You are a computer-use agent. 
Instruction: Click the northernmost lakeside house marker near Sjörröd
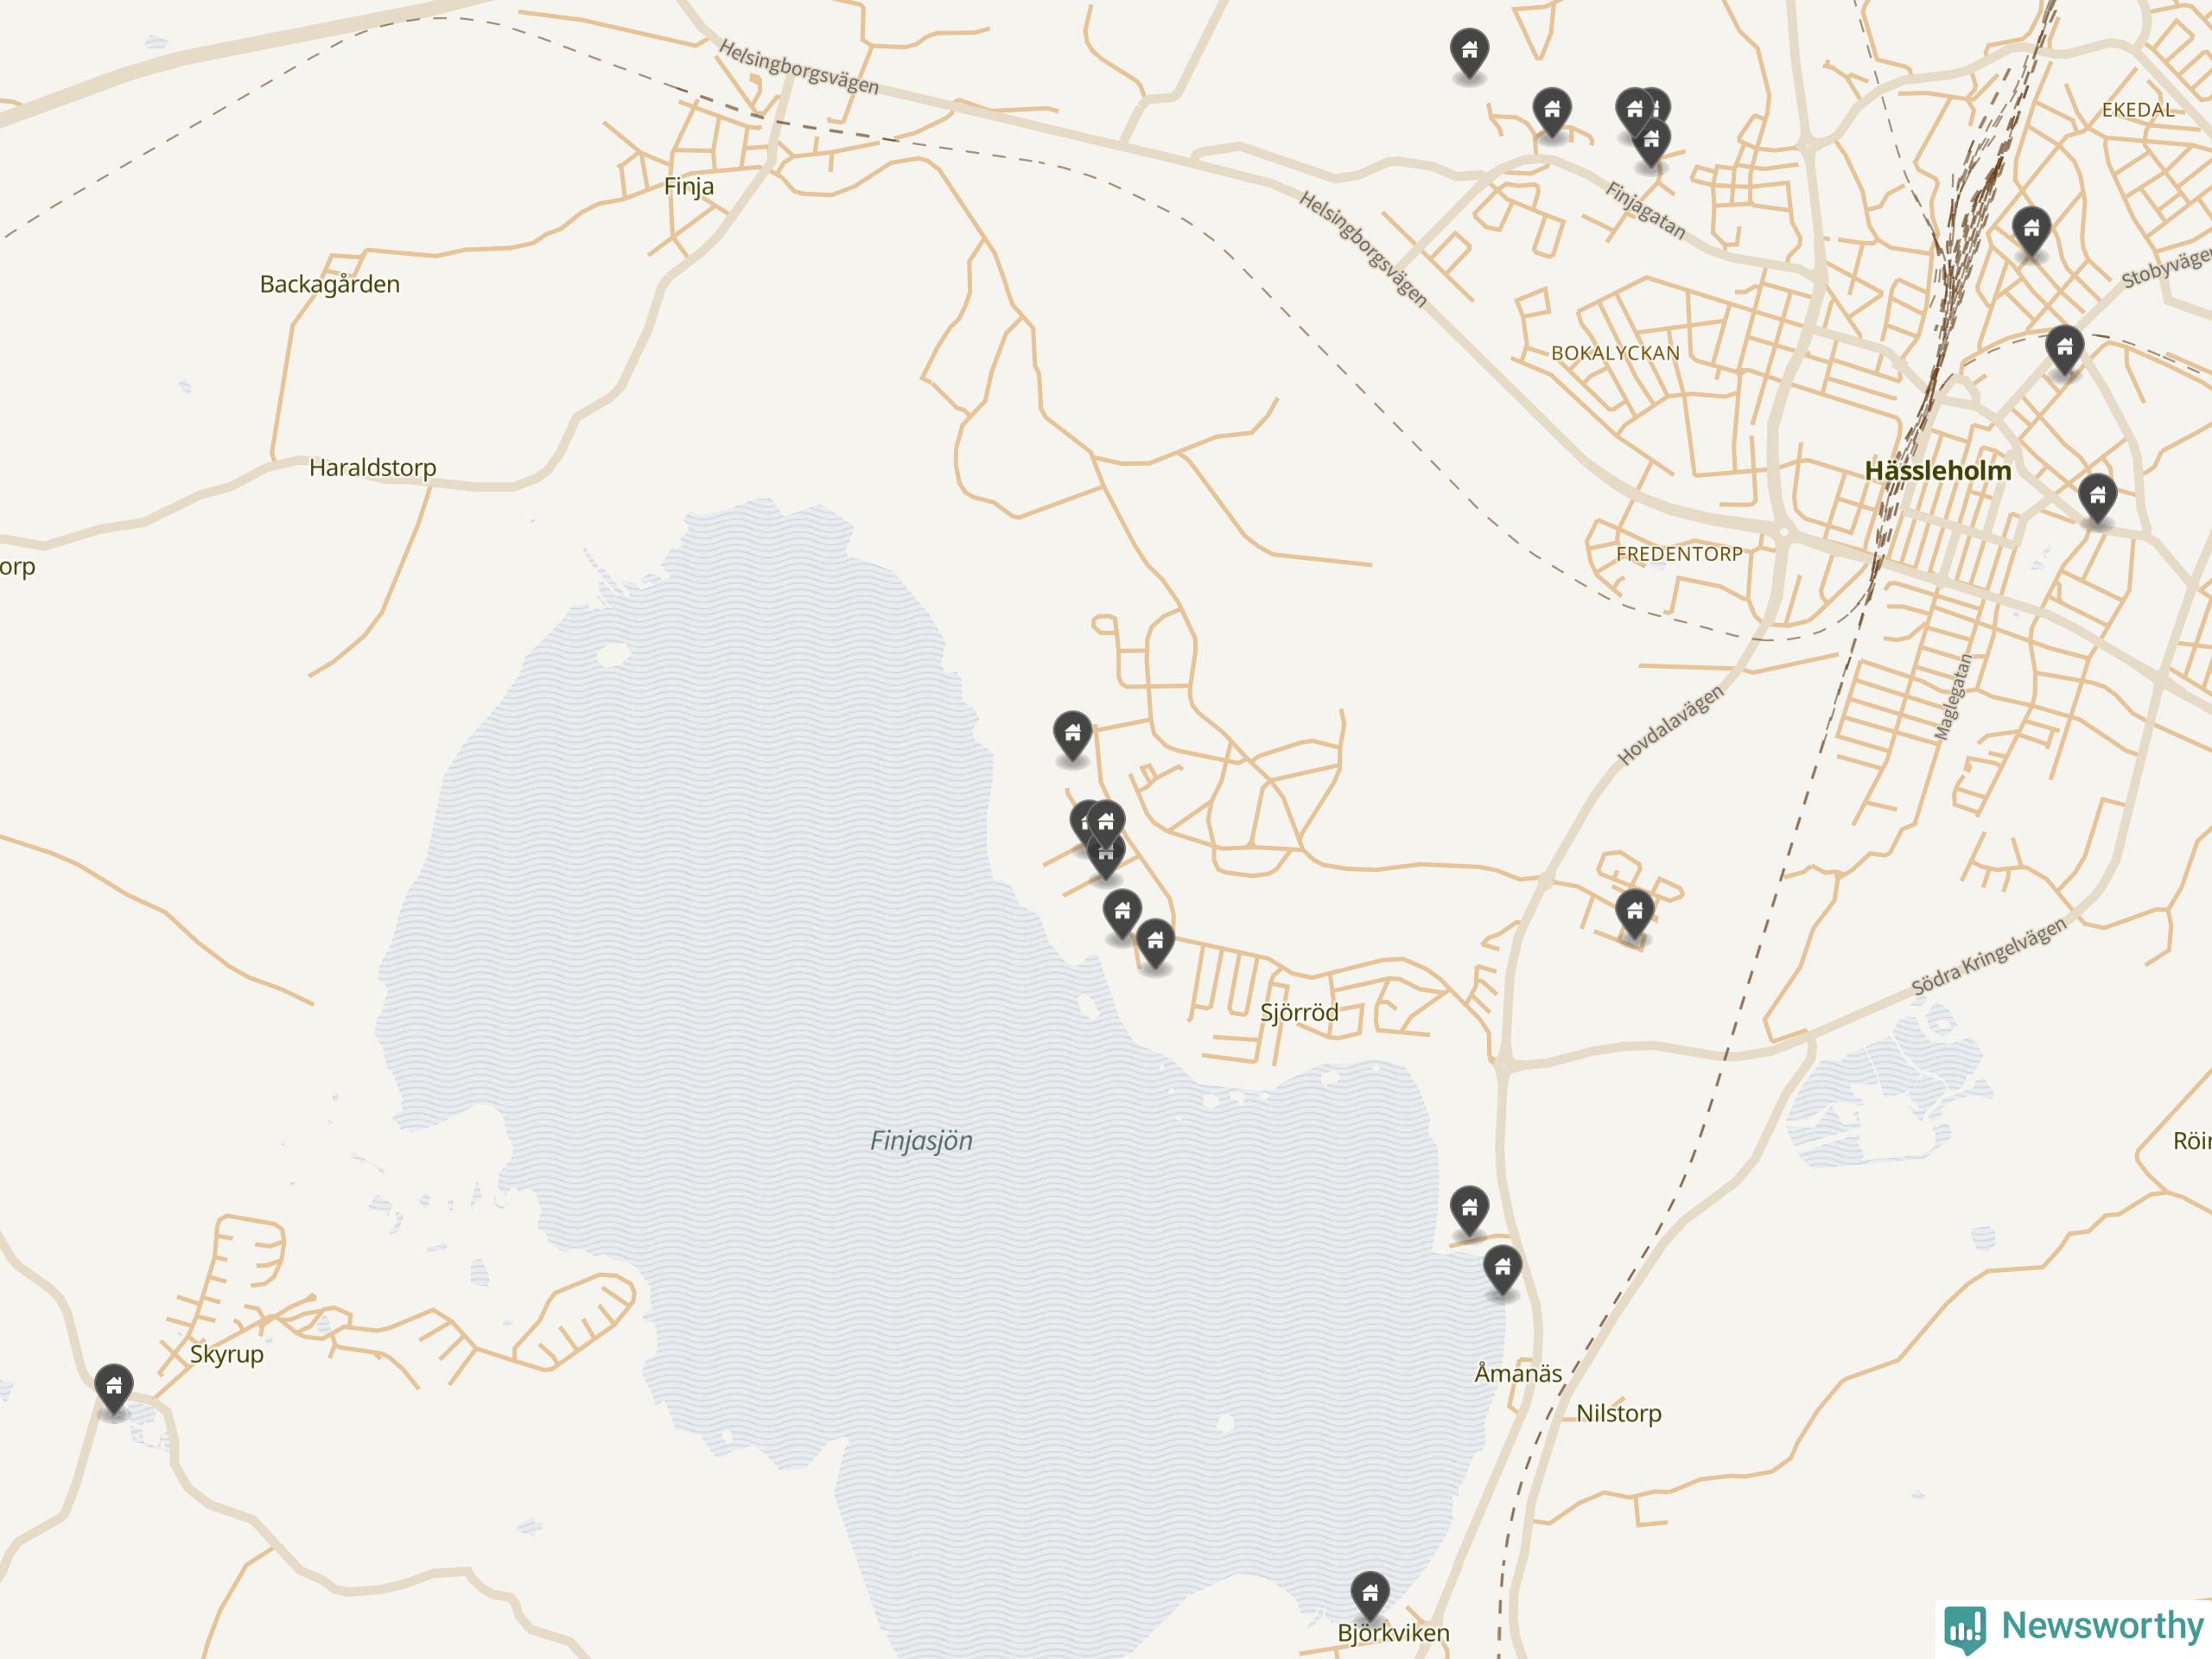pos(1072,736)
